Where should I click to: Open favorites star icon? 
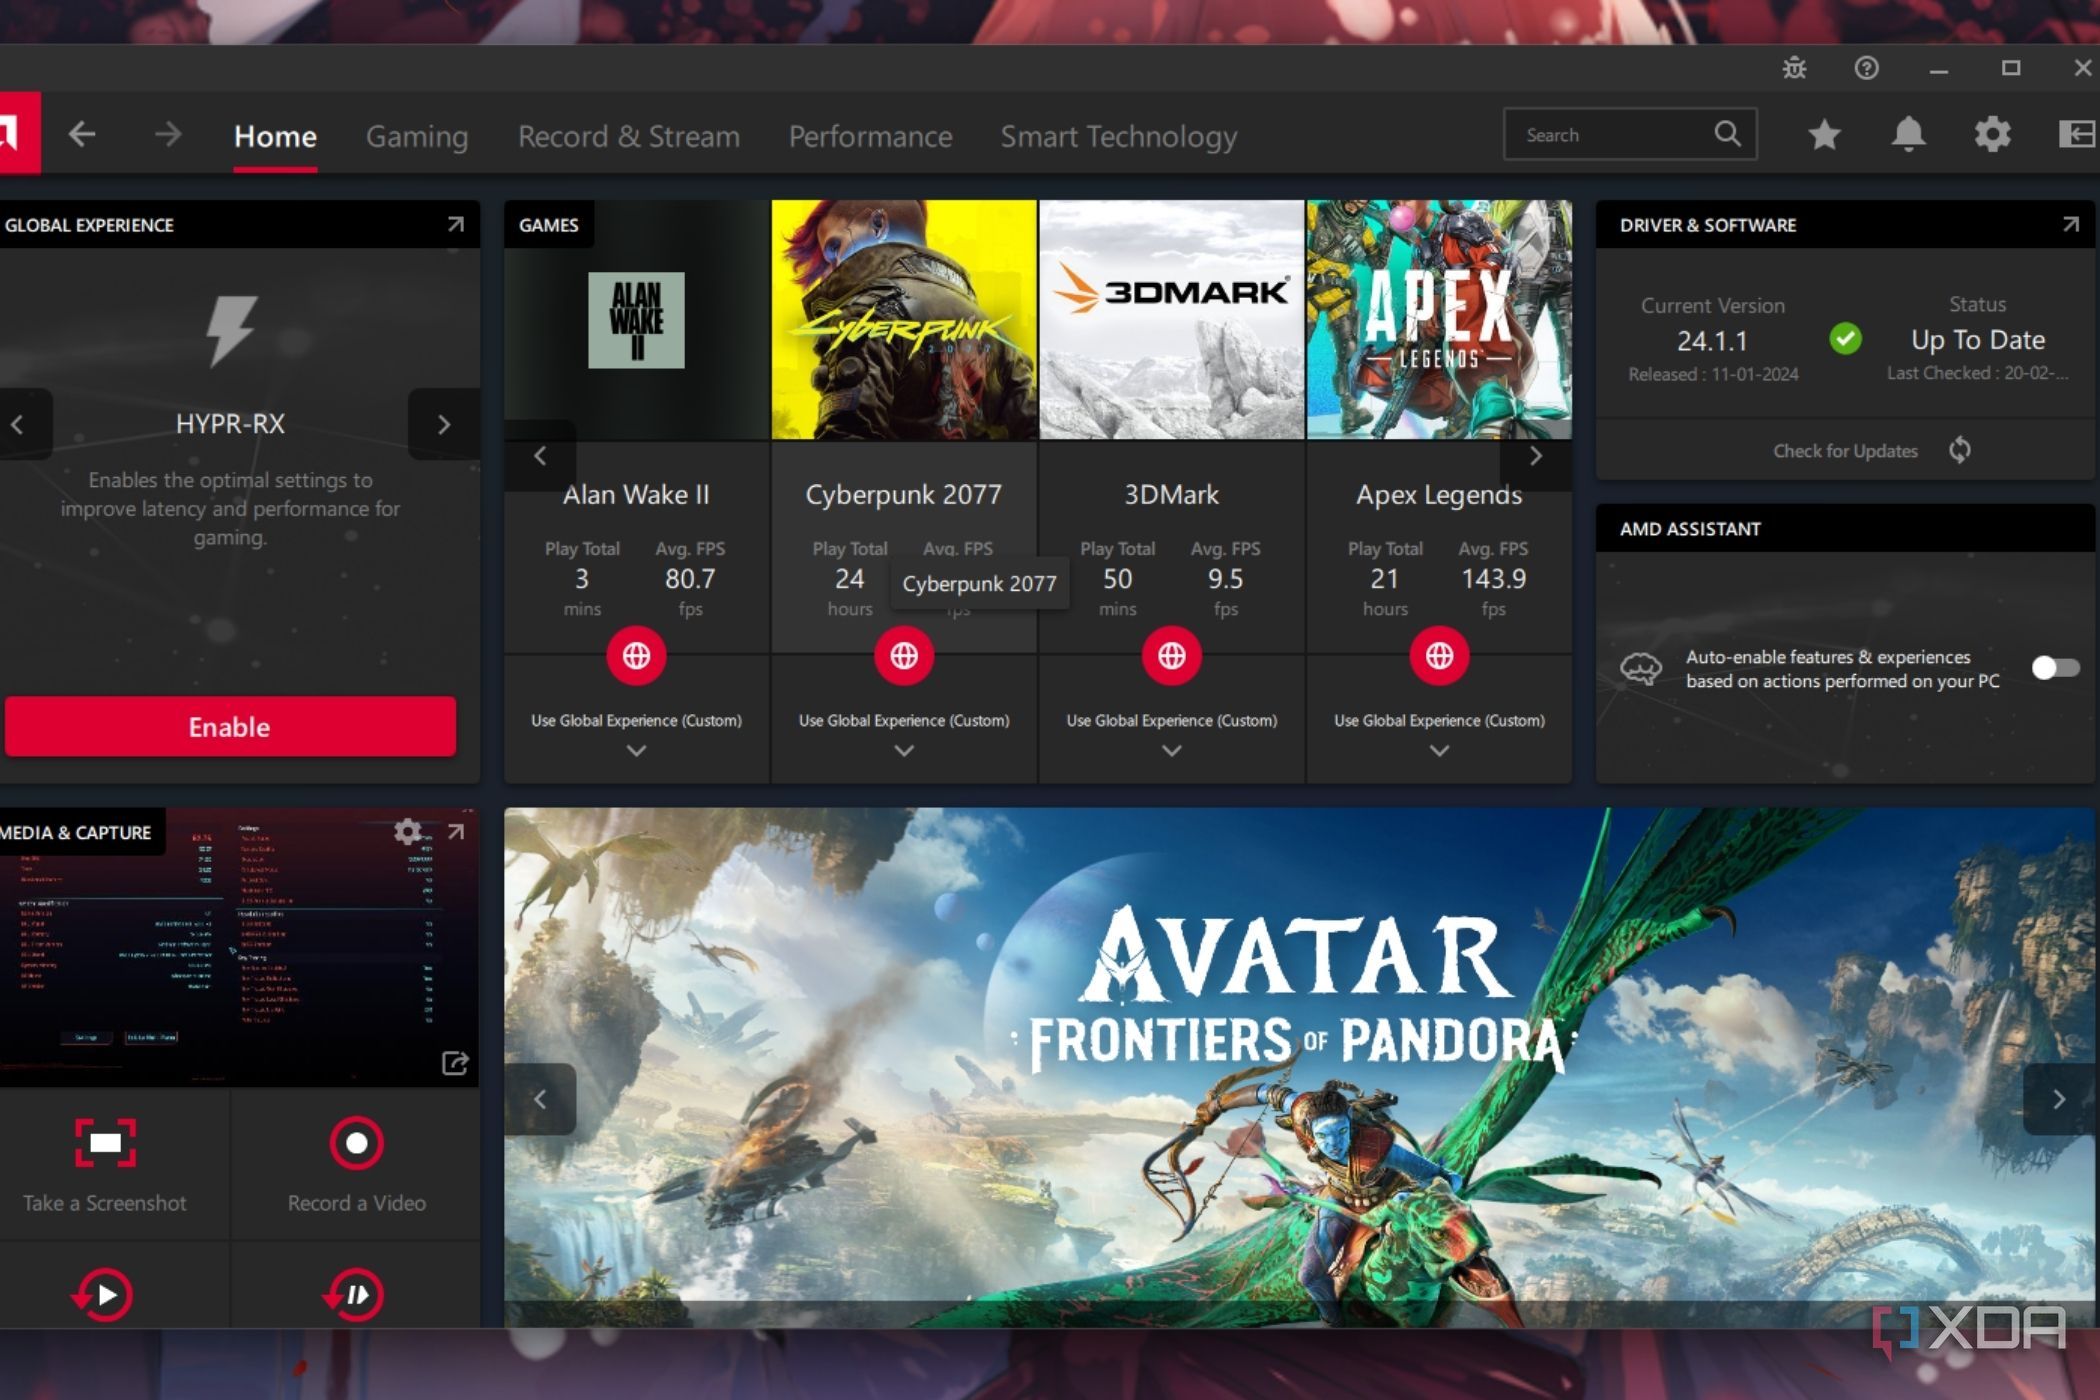tap(1824, 134)
